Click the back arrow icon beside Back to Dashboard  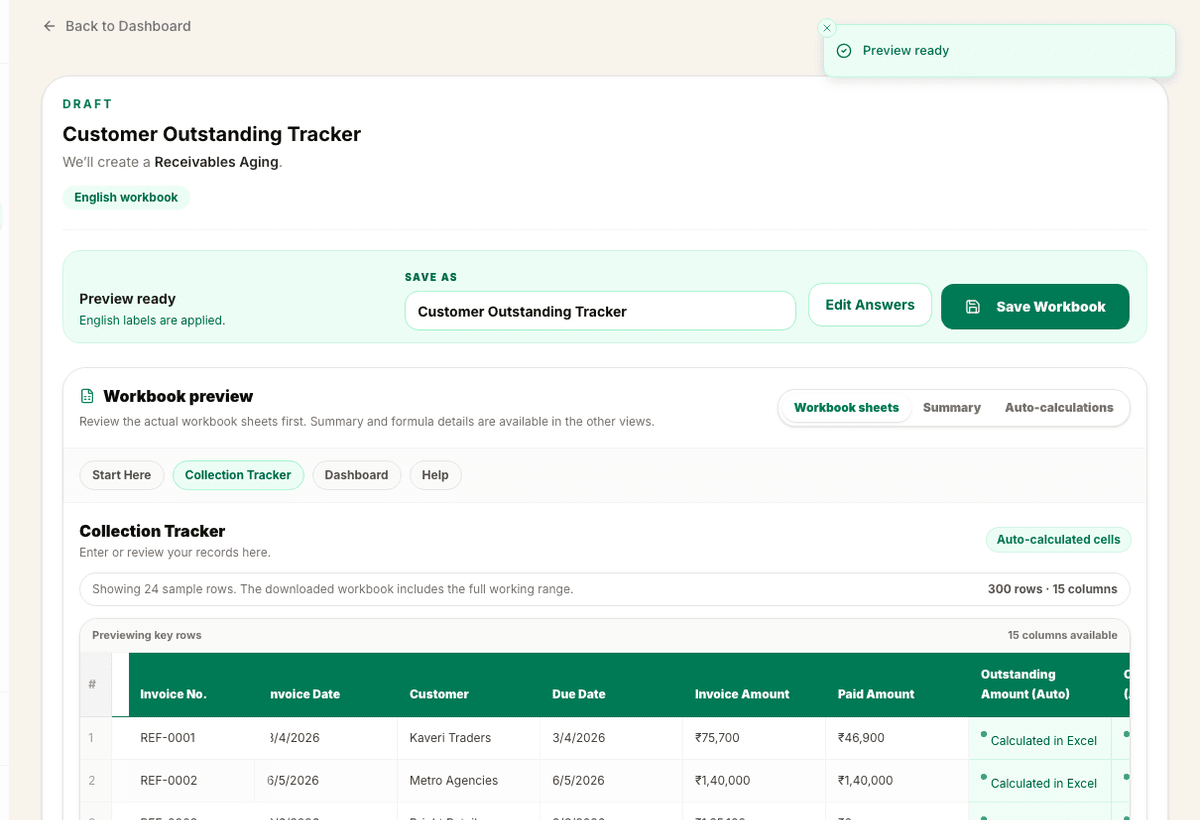click(x=49, y=26)
